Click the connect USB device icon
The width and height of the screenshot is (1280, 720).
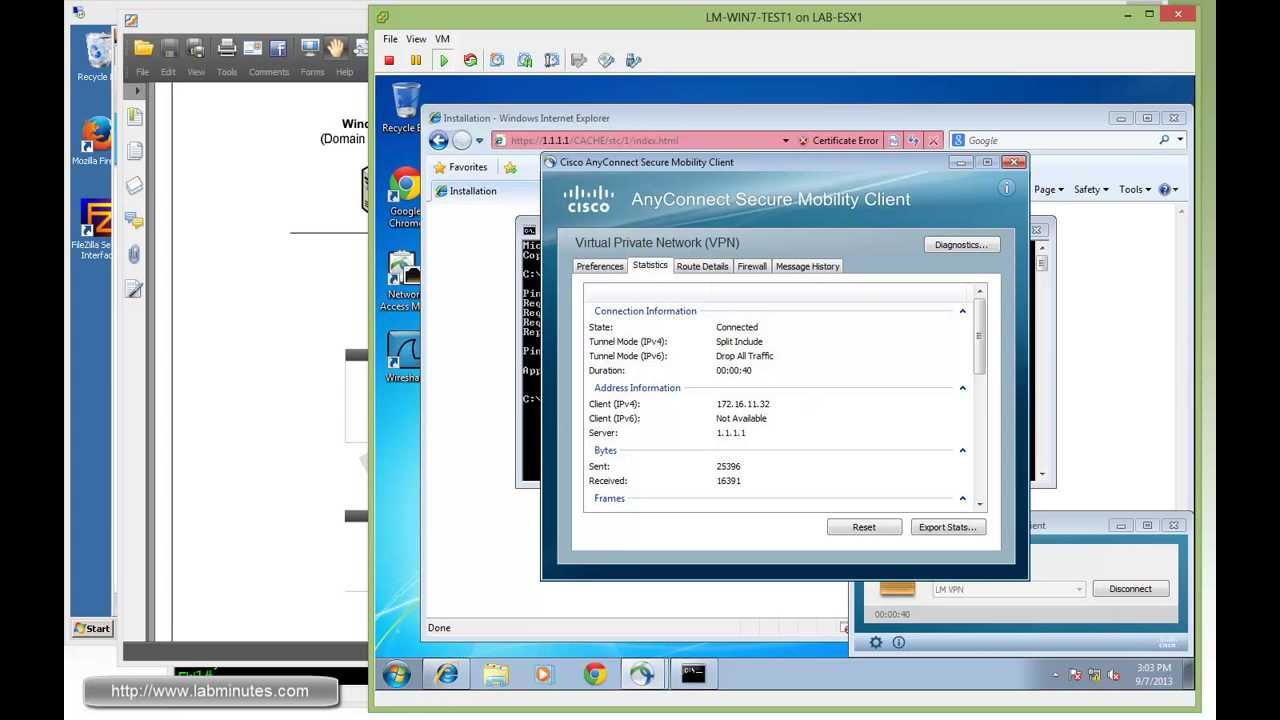coord(632,60)
